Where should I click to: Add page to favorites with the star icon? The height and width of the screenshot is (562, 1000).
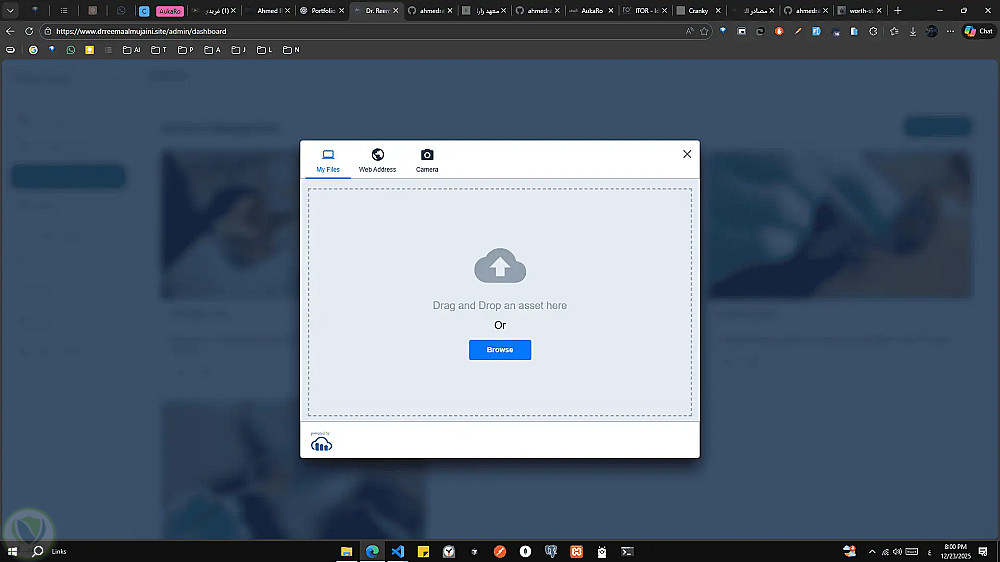coord(704,31)
